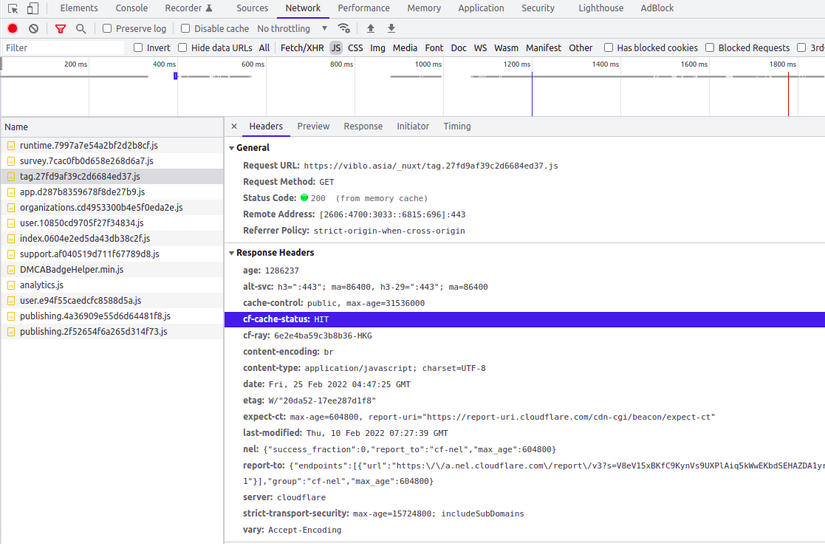Click the inspect element picker icon

pos(13,8)
